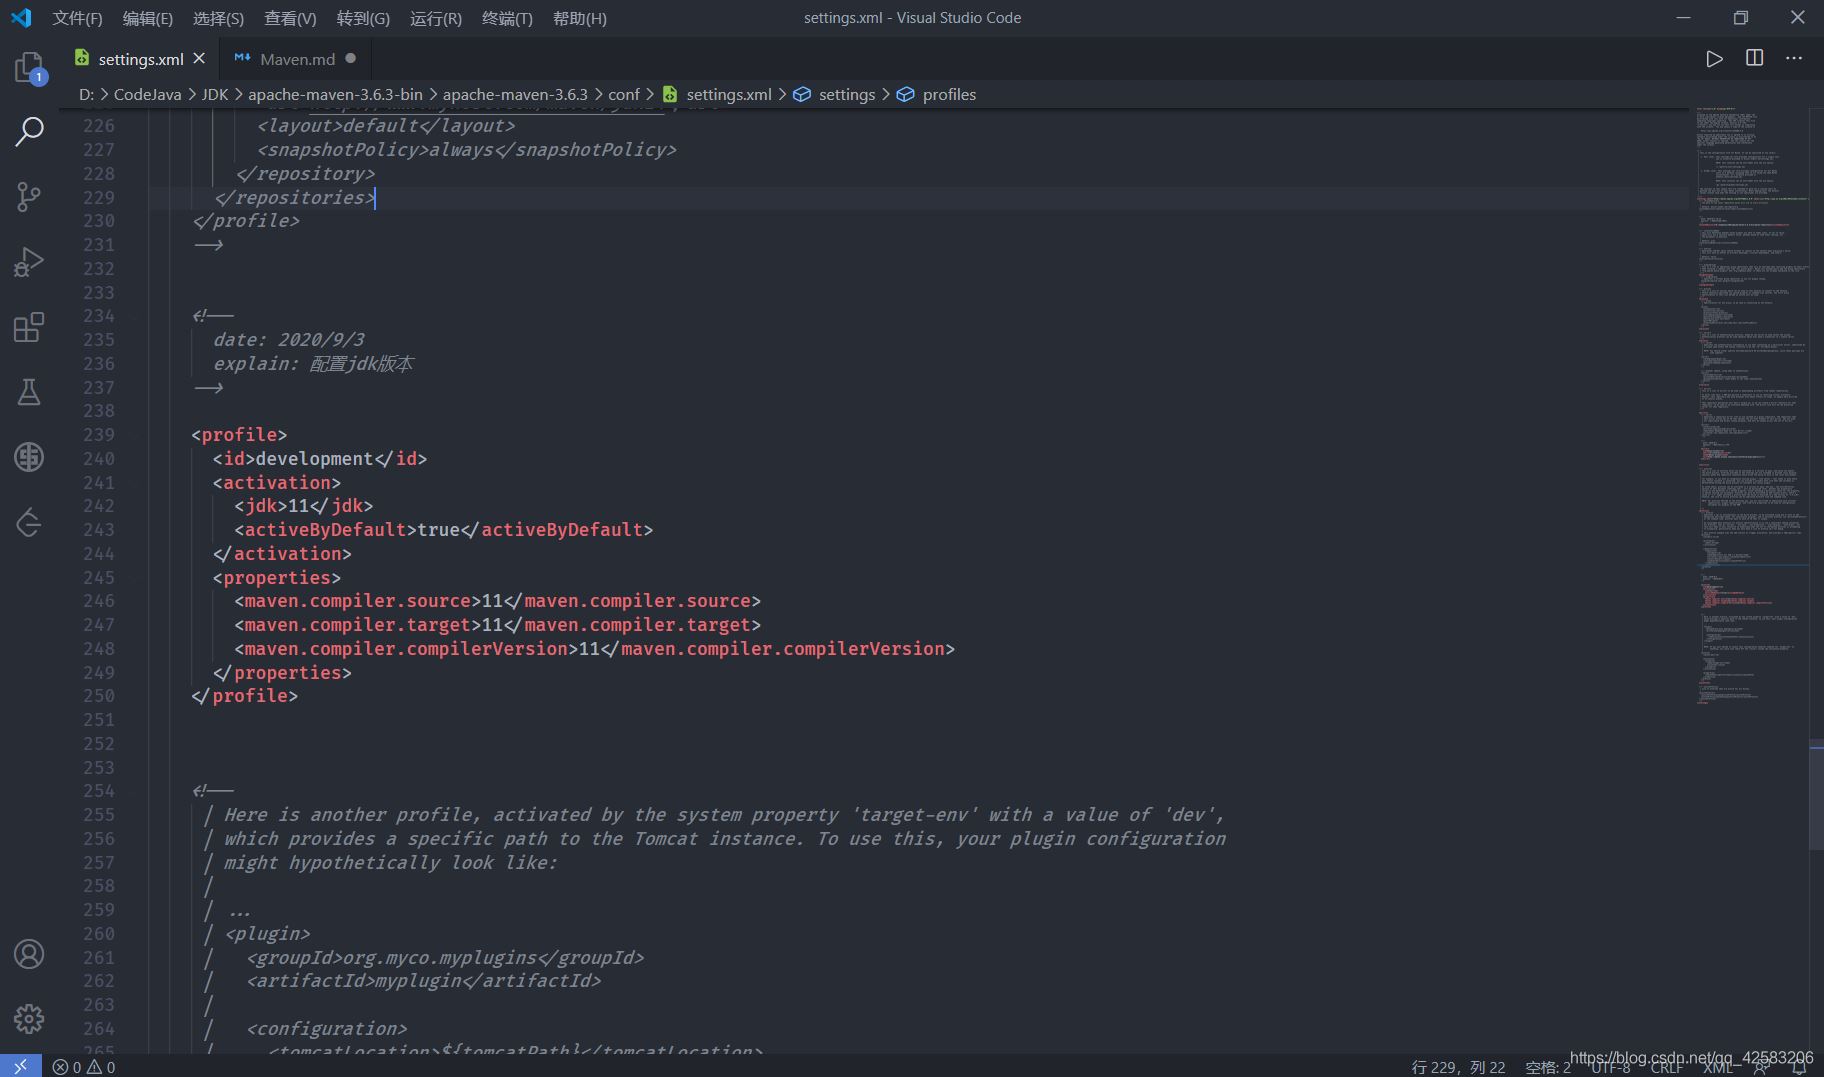The width and height of the screenshot is (1824, 1077).
Task: Select the Testing flask icon
Action: [28, 391]
